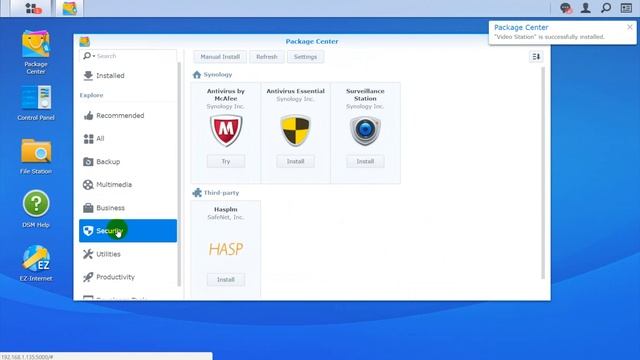Click the Antivirus Essential title
The width and height of the screenshot is (640, 360).
pyautogui.click(x=296, y=91)
